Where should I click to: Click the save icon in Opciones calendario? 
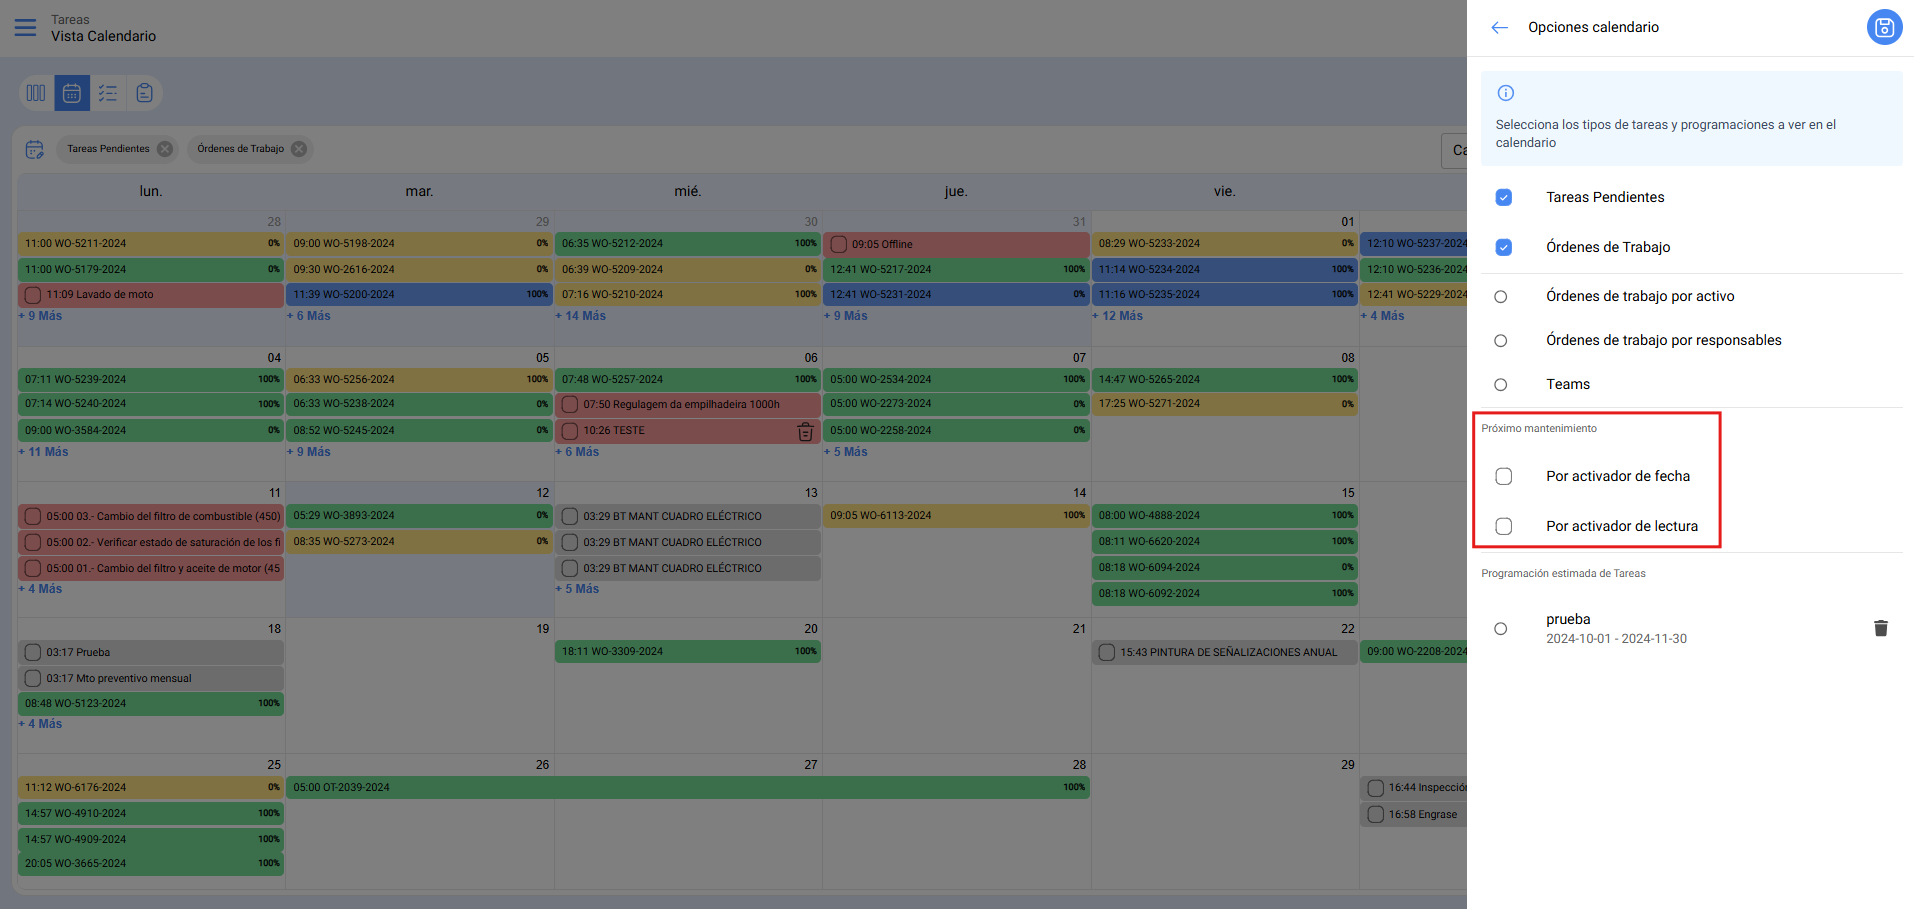(1883, 27)
